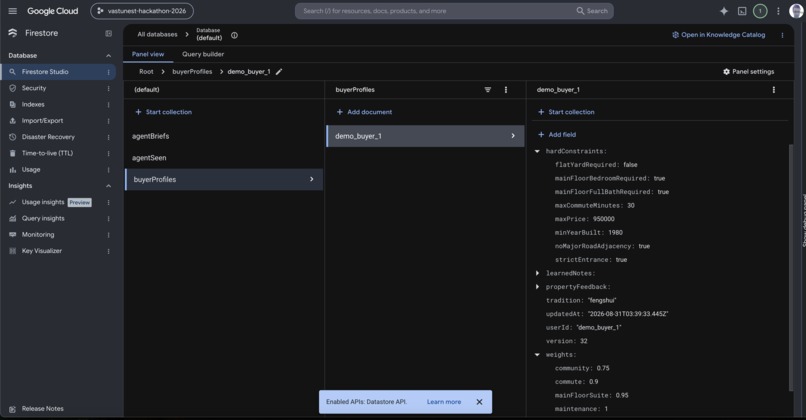The image size is (806, 420).
Task: Focus the search resources input field
Action: click(437, 11)
